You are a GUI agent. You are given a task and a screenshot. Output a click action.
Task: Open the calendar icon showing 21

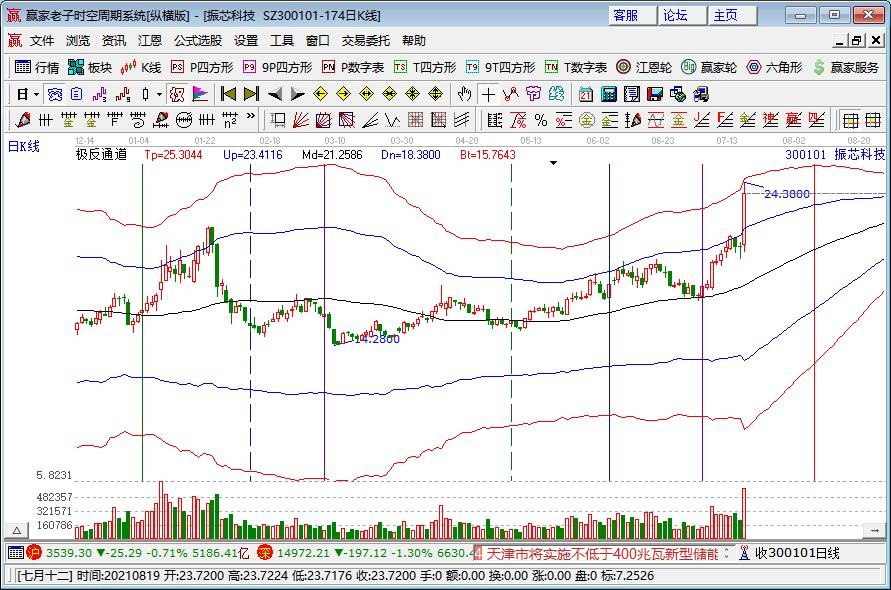click(585, 94)
